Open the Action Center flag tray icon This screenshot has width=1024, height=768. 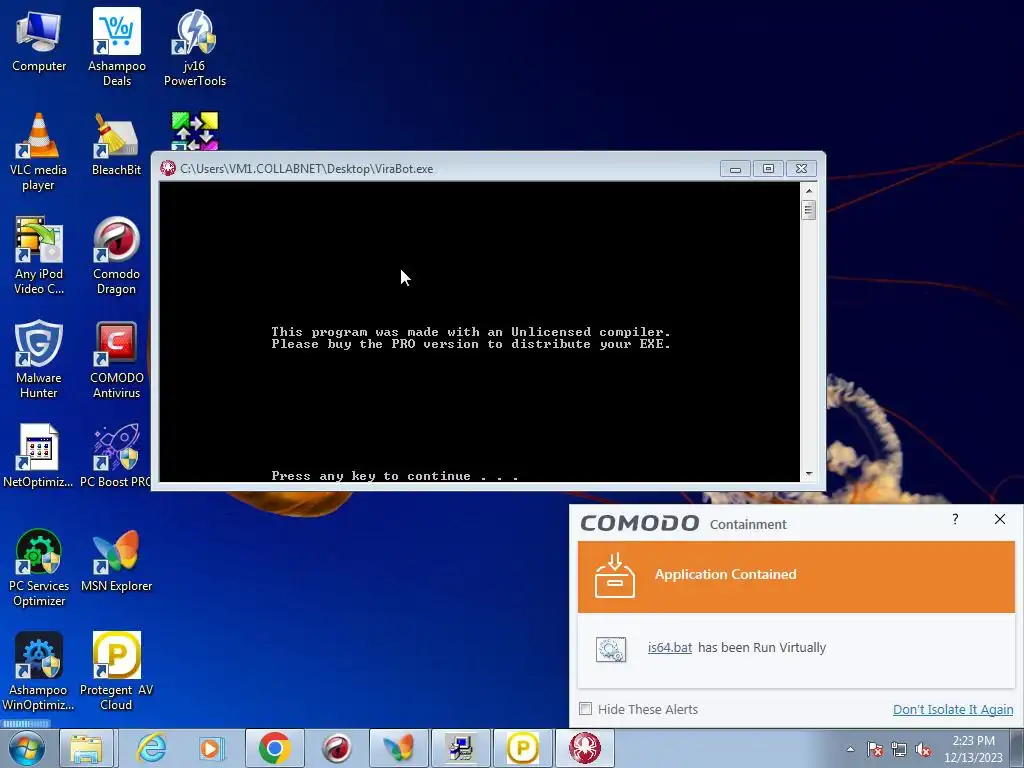tap(874, 749)
